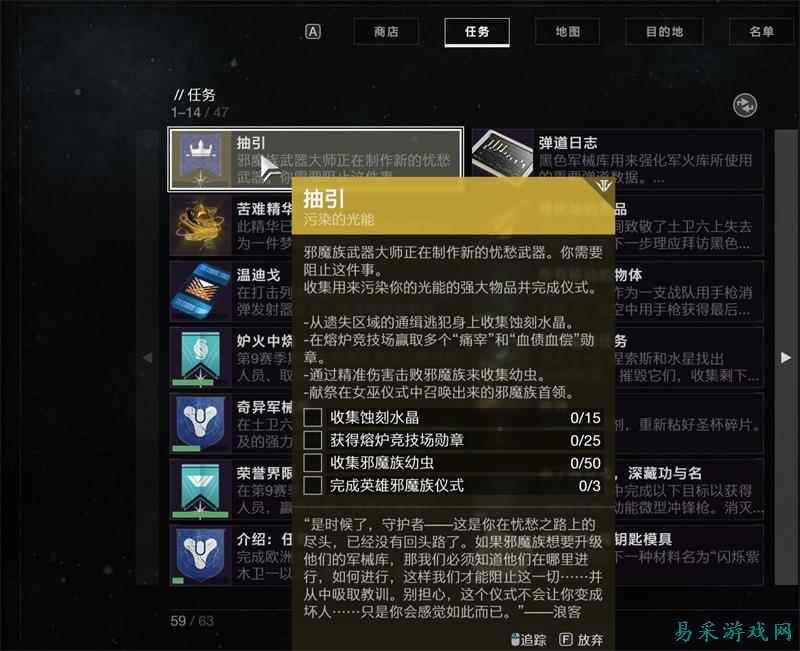
Task: Click the 收集邪魔族幼虫 progress bar
Action: (x=453, y=463)
